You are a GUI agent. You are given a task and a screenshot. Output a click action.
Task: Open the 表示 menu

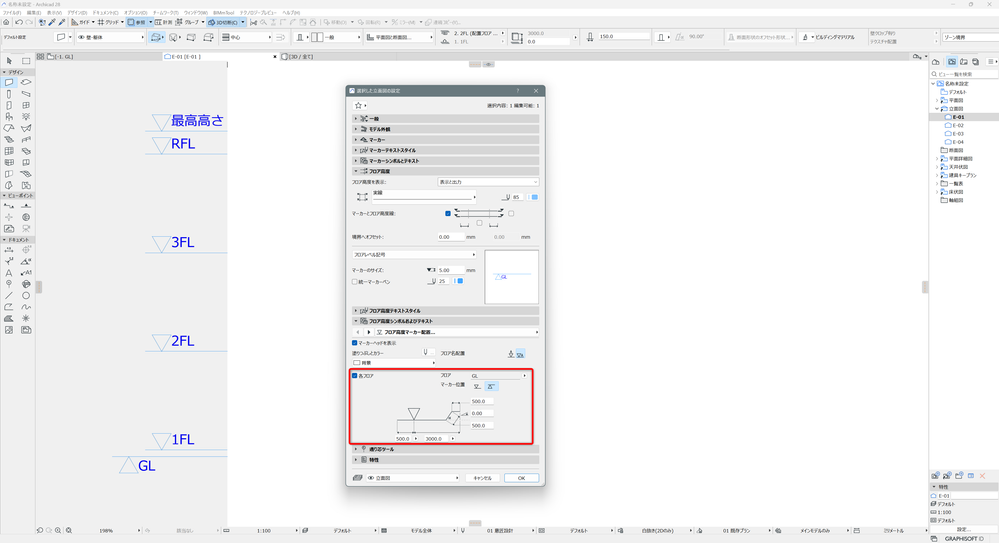[55, 13]
